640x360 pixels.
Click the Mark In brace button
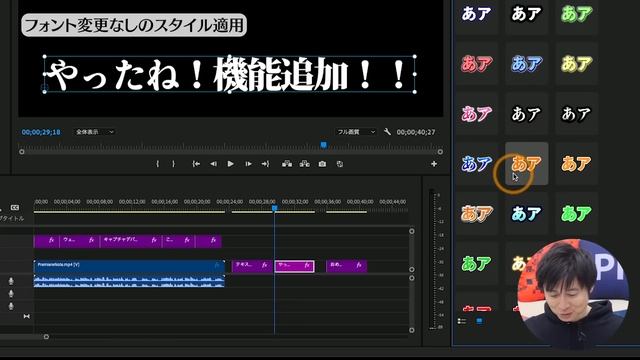(158, 164)
